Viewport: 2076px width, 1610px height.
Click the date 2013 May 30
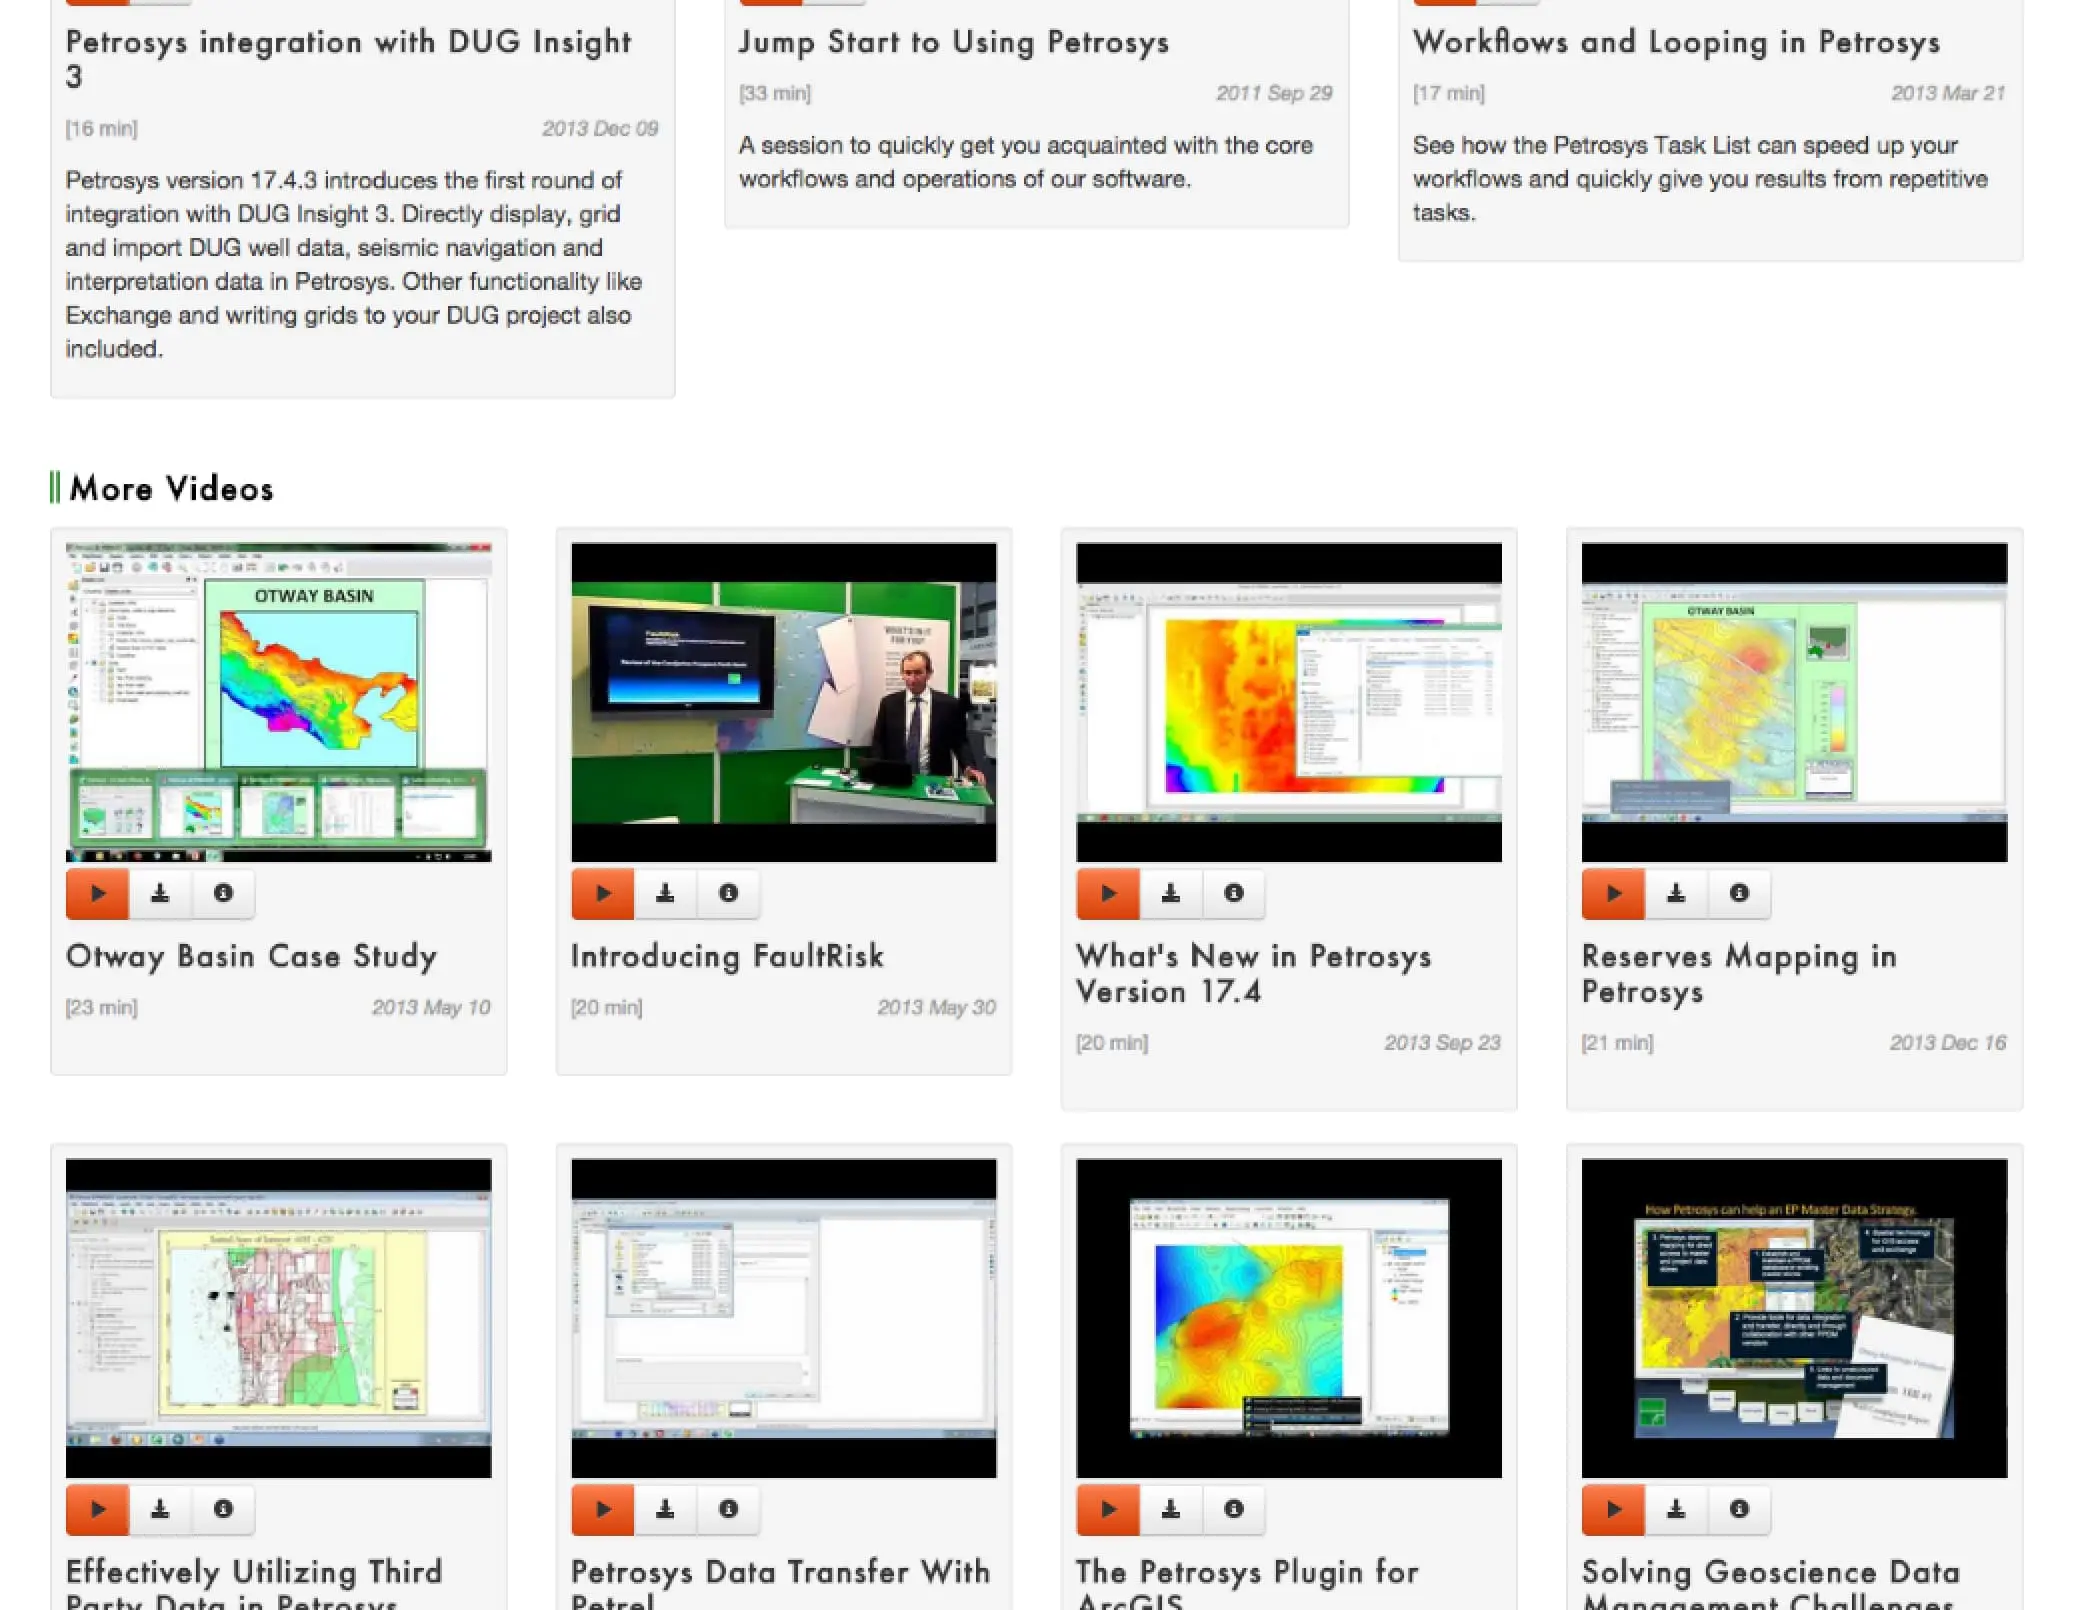pyautogui.click(x=936, y=1008)
